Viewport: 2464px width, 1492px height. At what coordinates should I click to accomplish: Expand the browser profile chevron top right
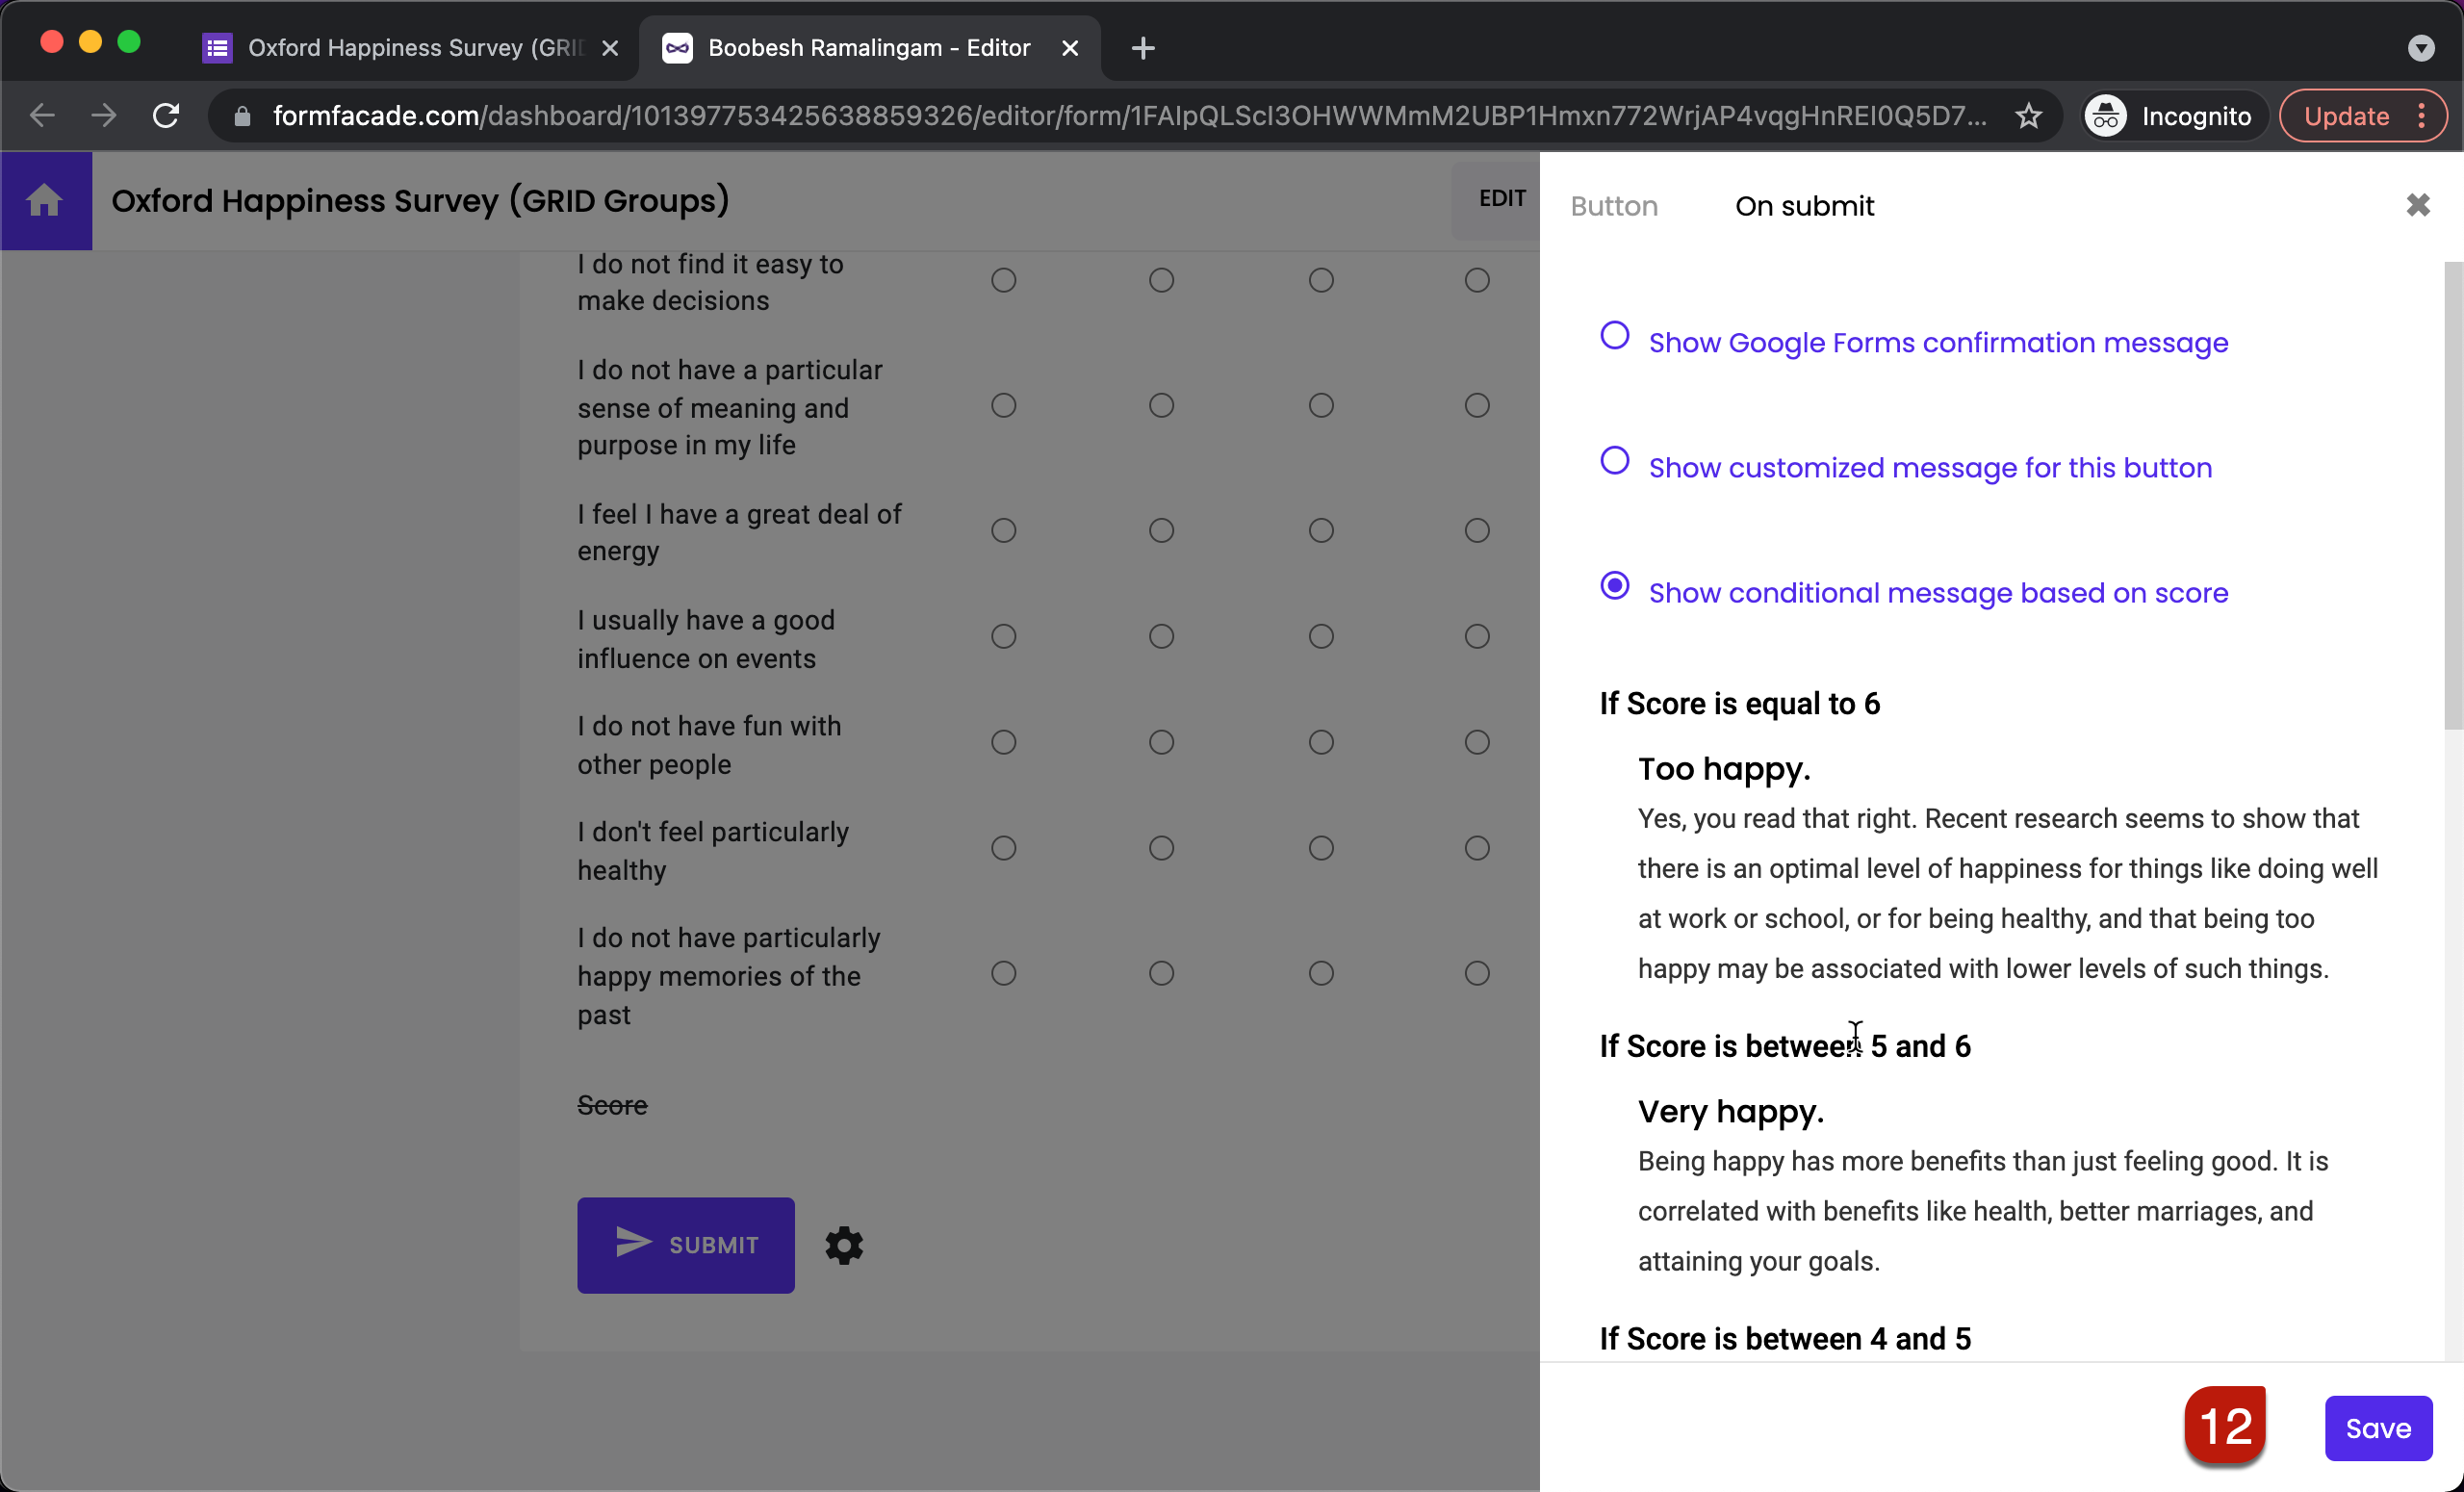coord(2422,48)
